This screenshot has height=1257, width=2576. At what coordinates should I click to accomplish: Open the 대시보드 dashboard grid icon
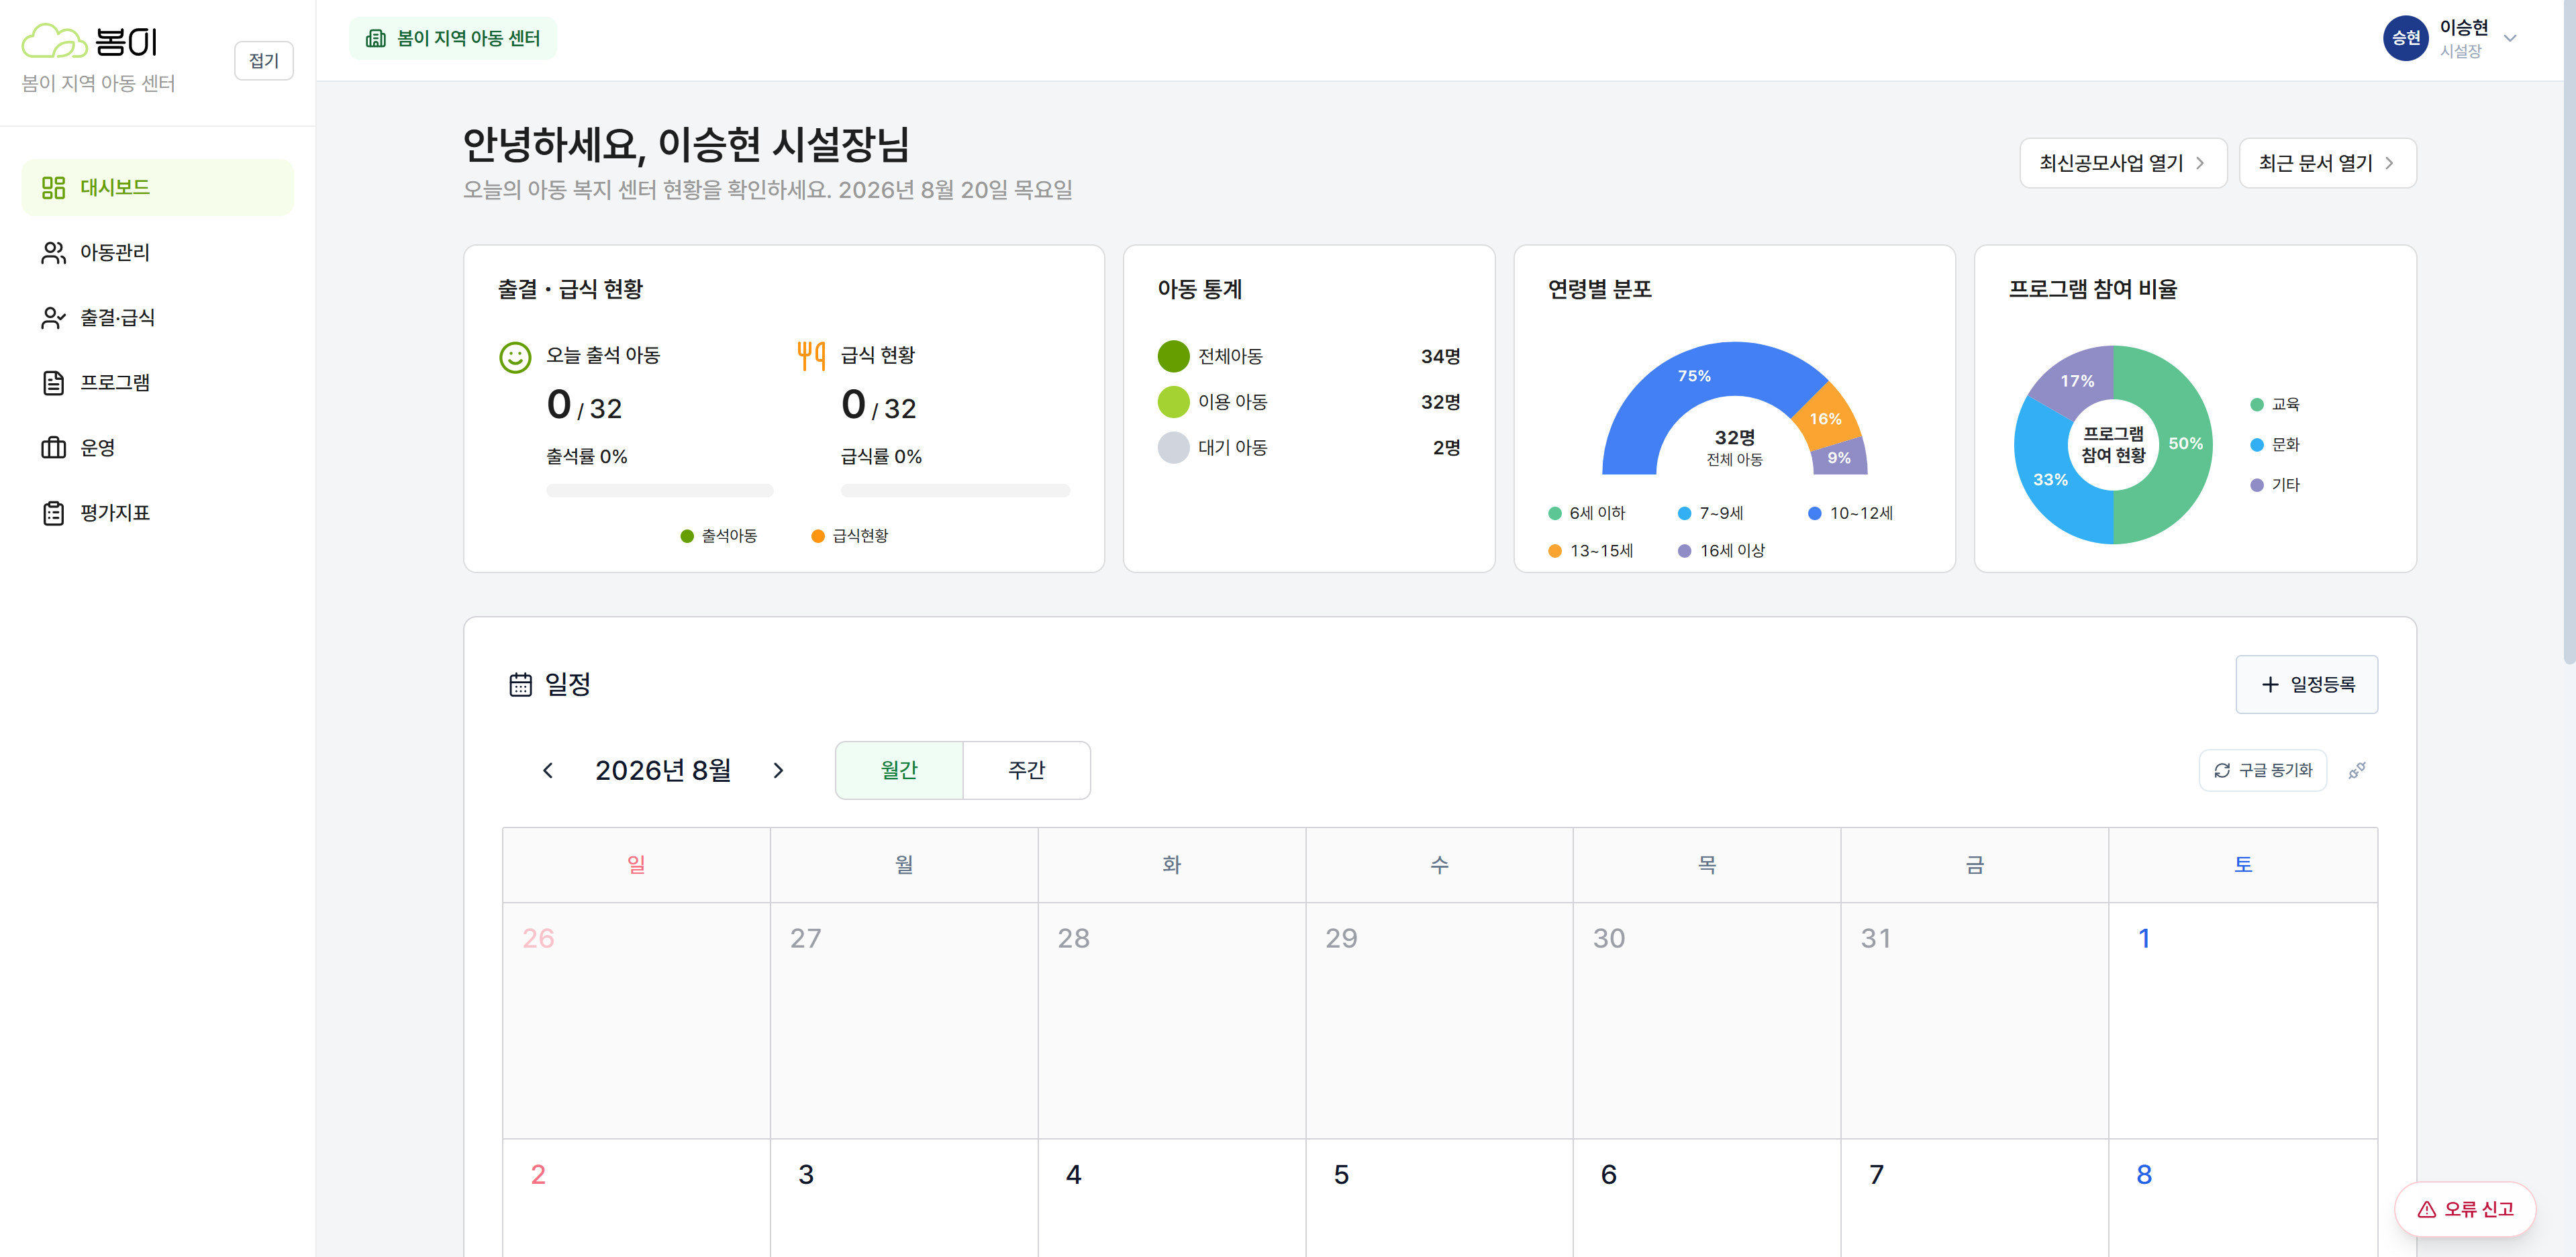tap(53, 187)
